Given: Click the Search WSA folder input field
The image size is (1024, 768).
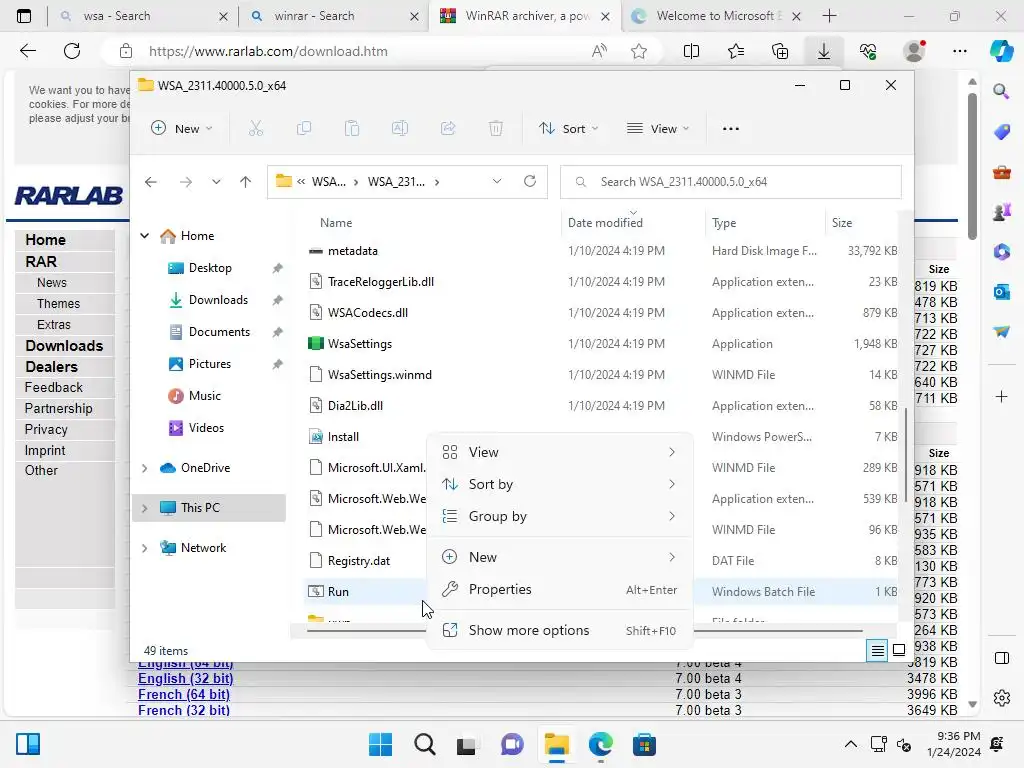Looking at the screenshot, I should pos(731,182).
